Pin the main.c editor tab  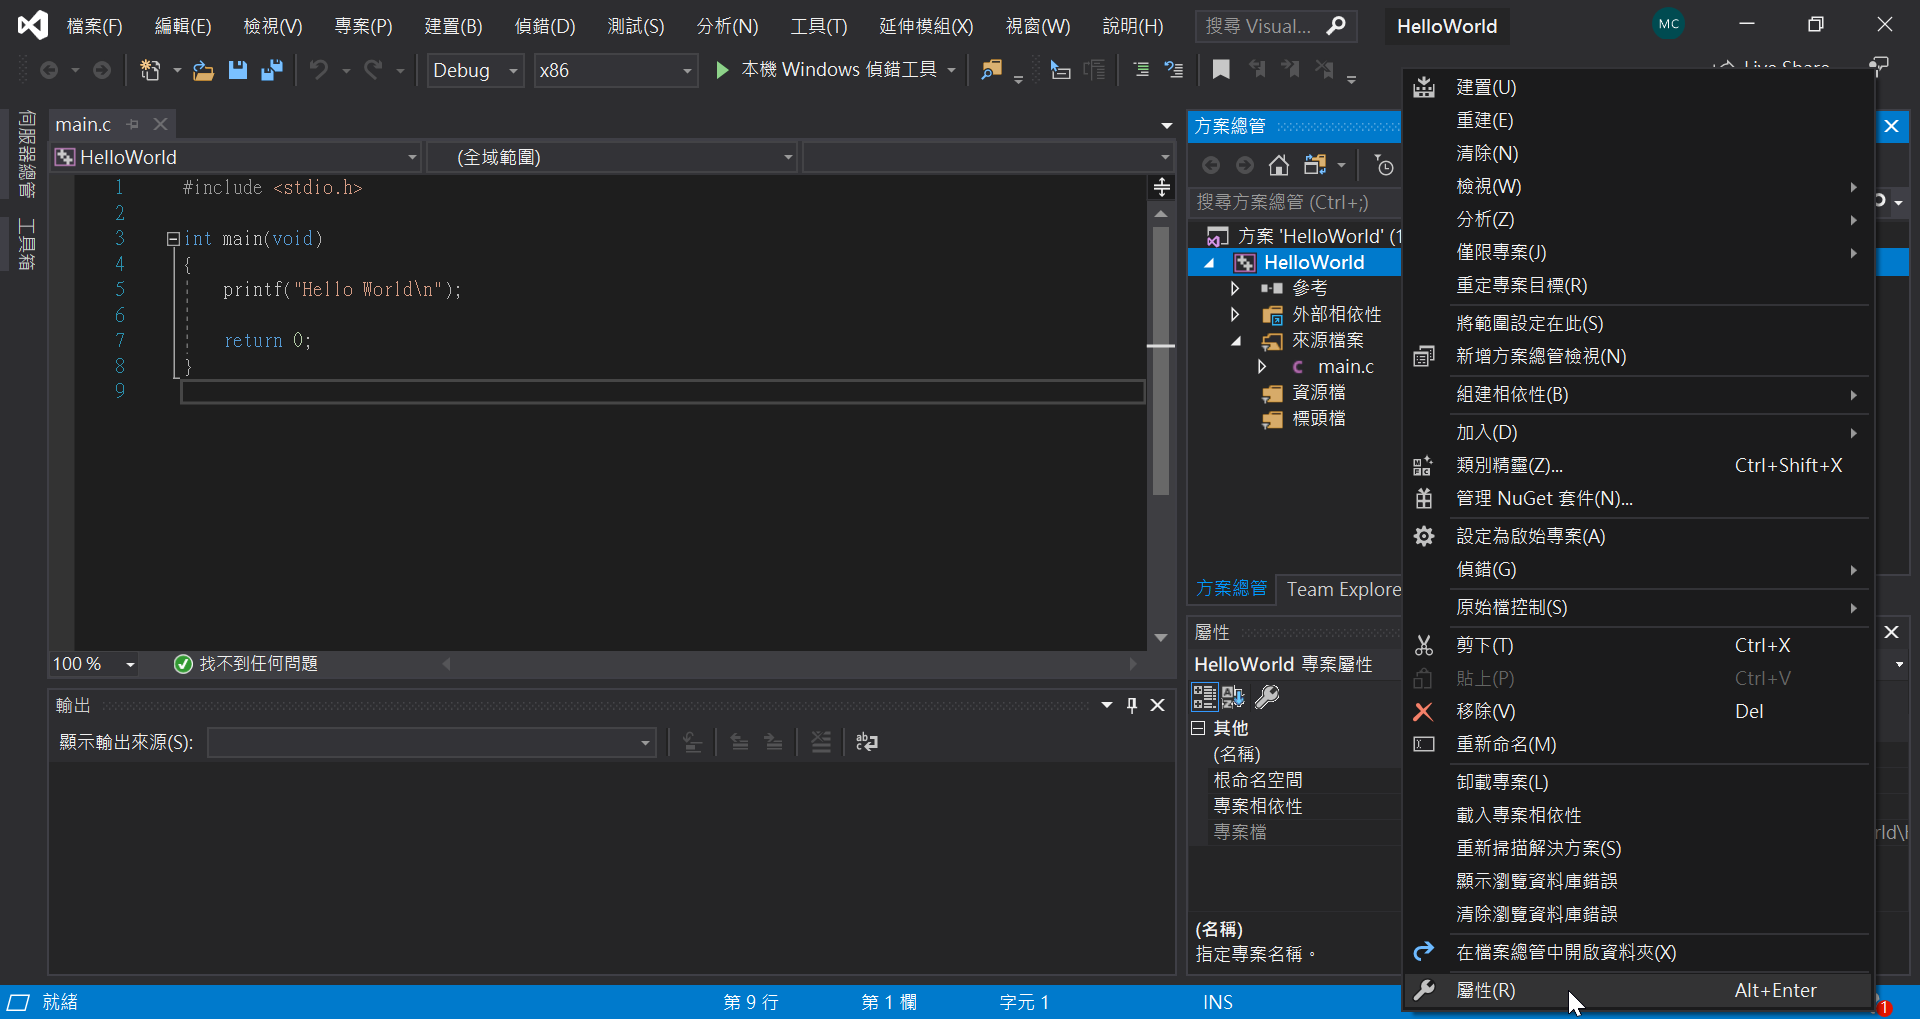(x=133, y=124)
